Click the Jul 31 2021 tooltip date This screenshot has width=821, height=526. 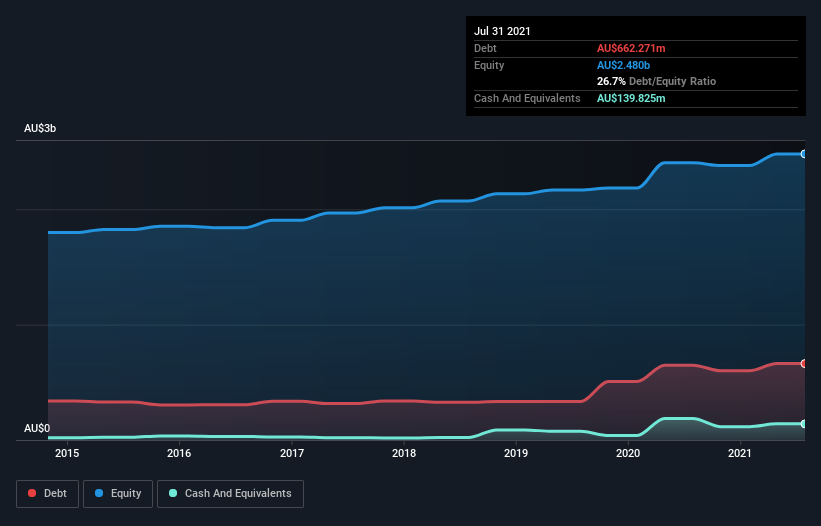coord(502,31)
